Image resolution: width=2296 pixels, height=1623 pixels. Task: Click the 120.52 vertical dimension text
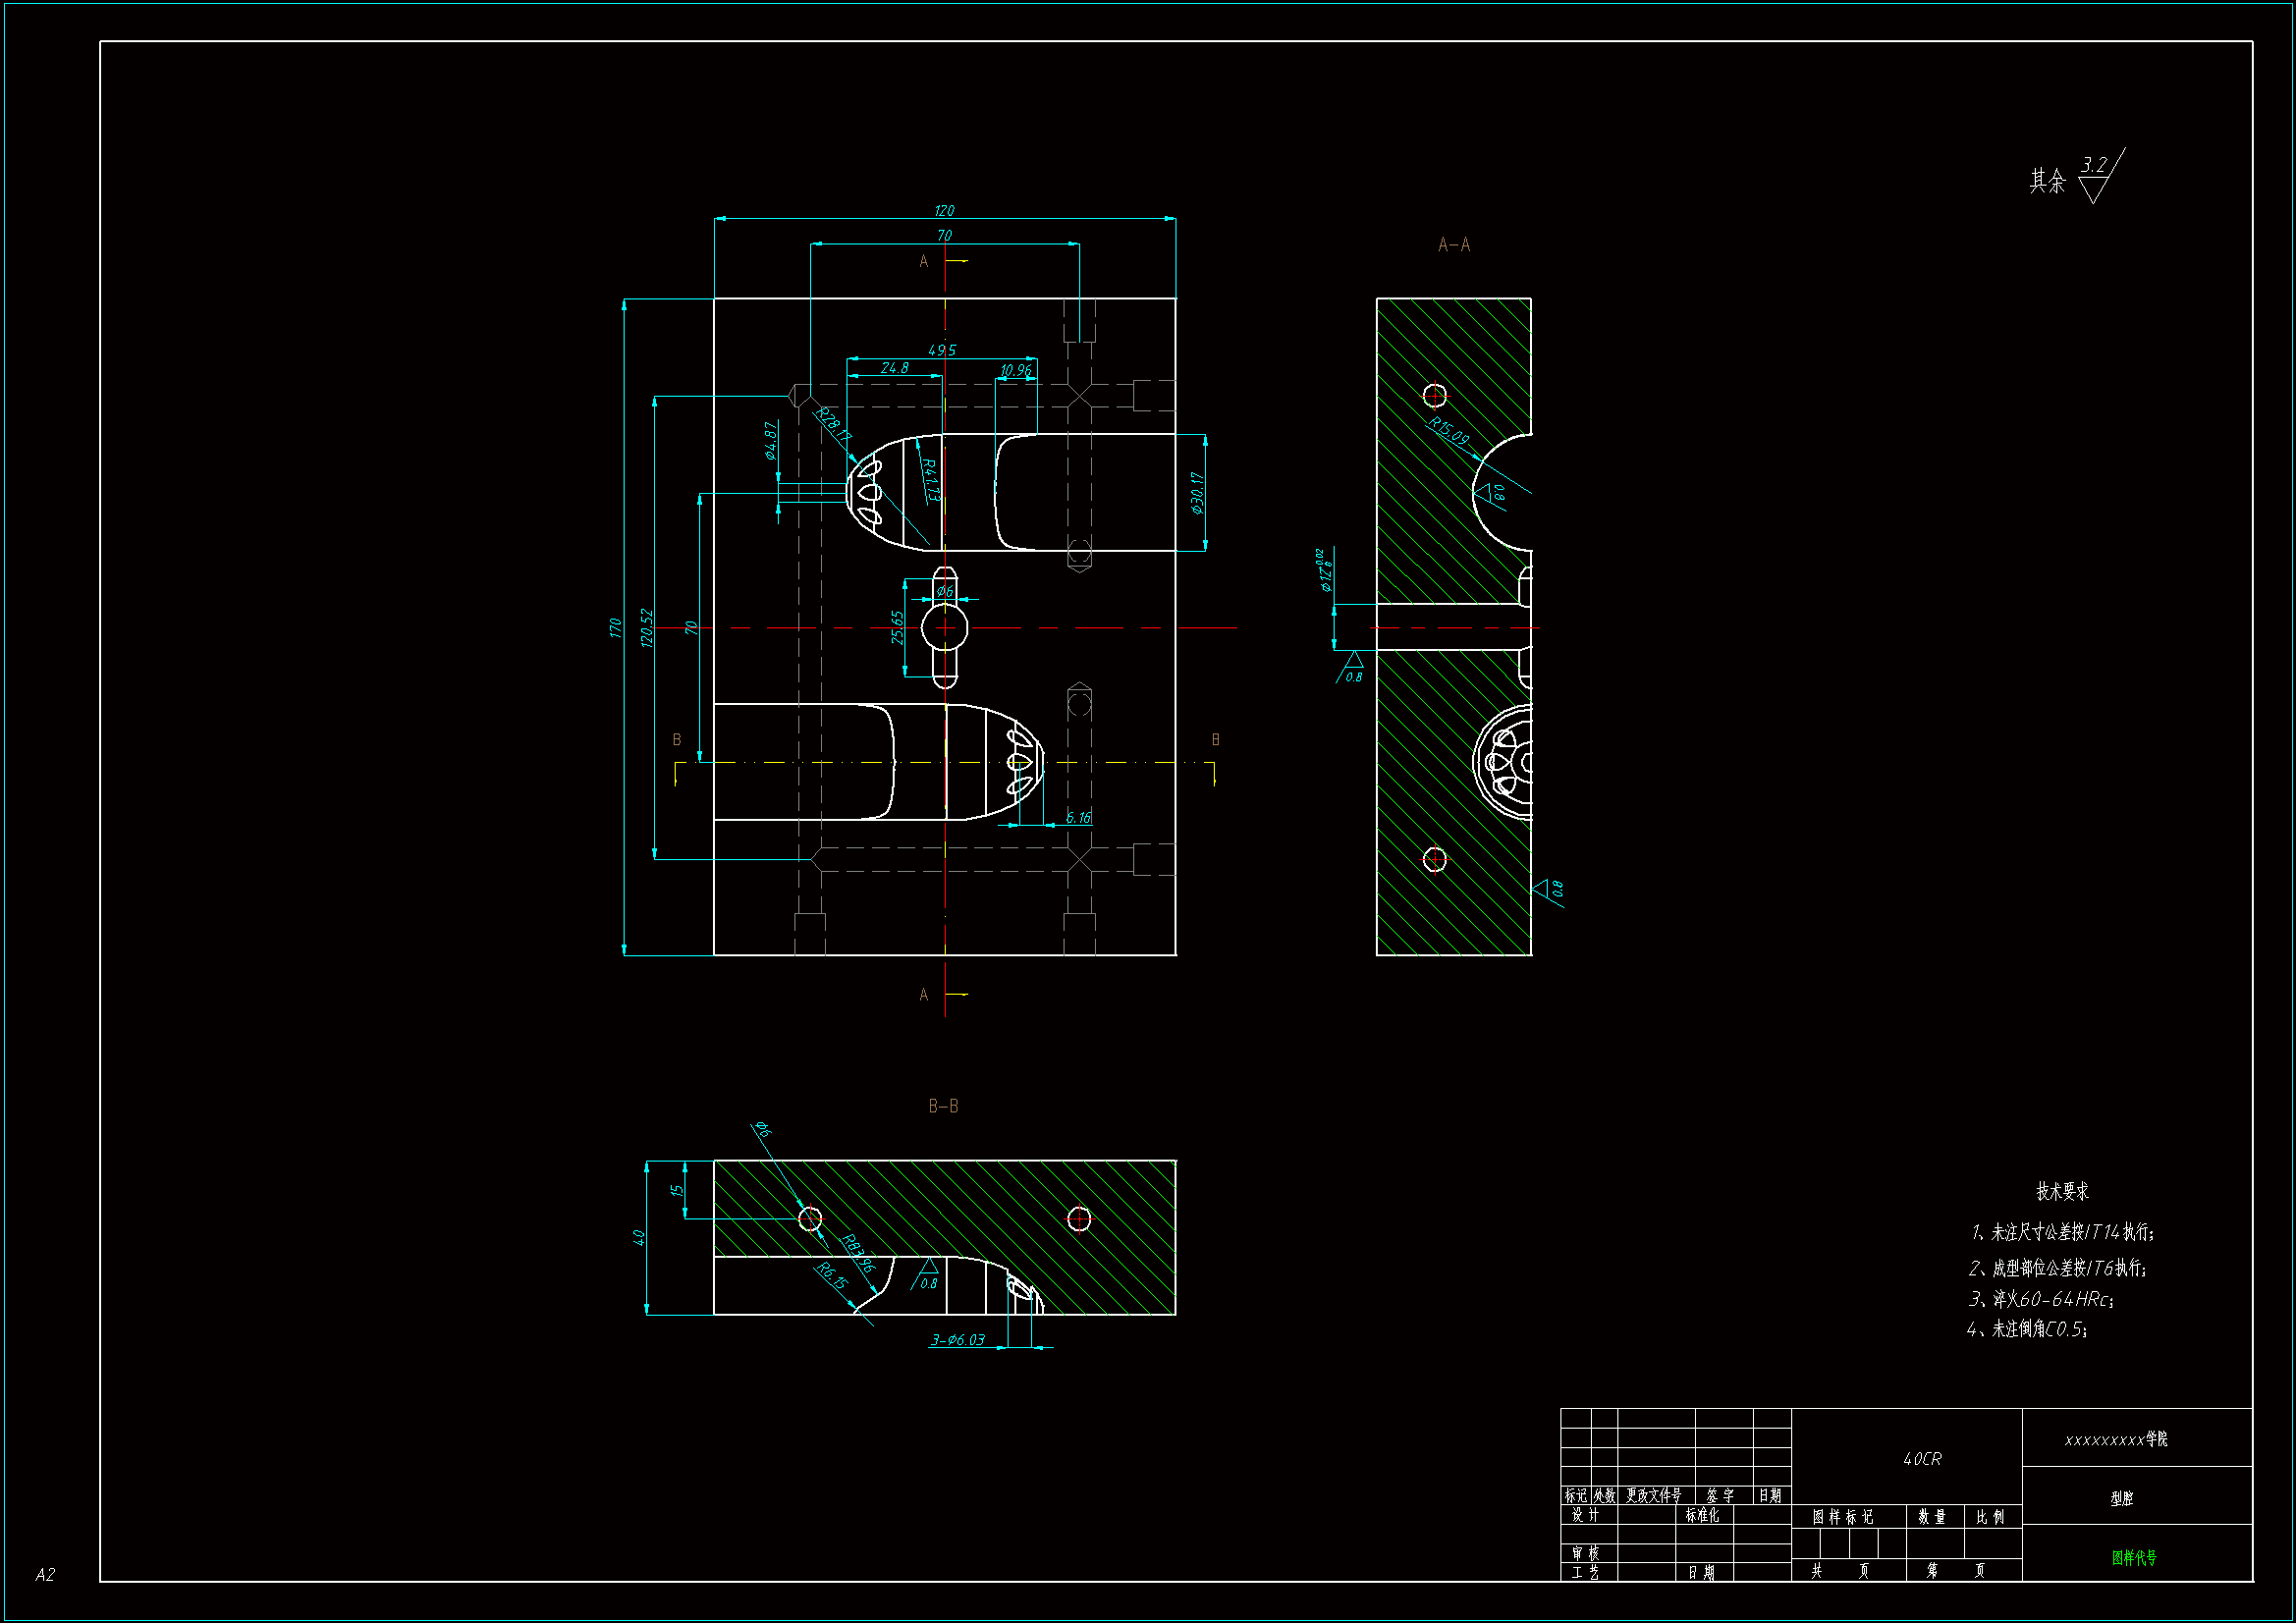646,628
